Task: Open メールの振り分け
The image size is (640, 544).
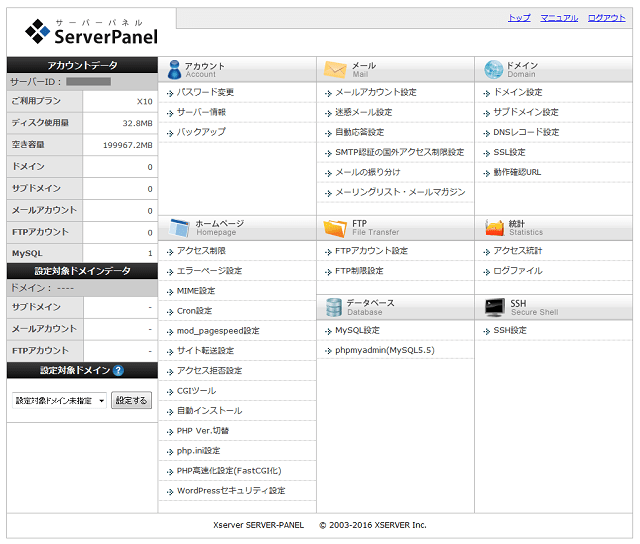Action: [367, 172]
